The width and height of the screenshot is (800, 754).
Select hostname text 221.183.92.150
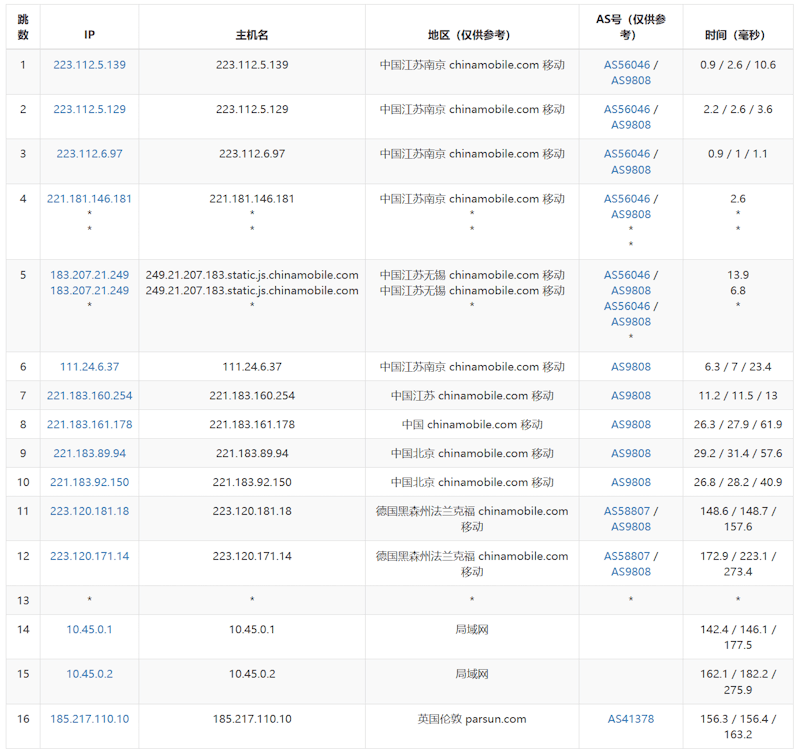click(x=252, y=482)
